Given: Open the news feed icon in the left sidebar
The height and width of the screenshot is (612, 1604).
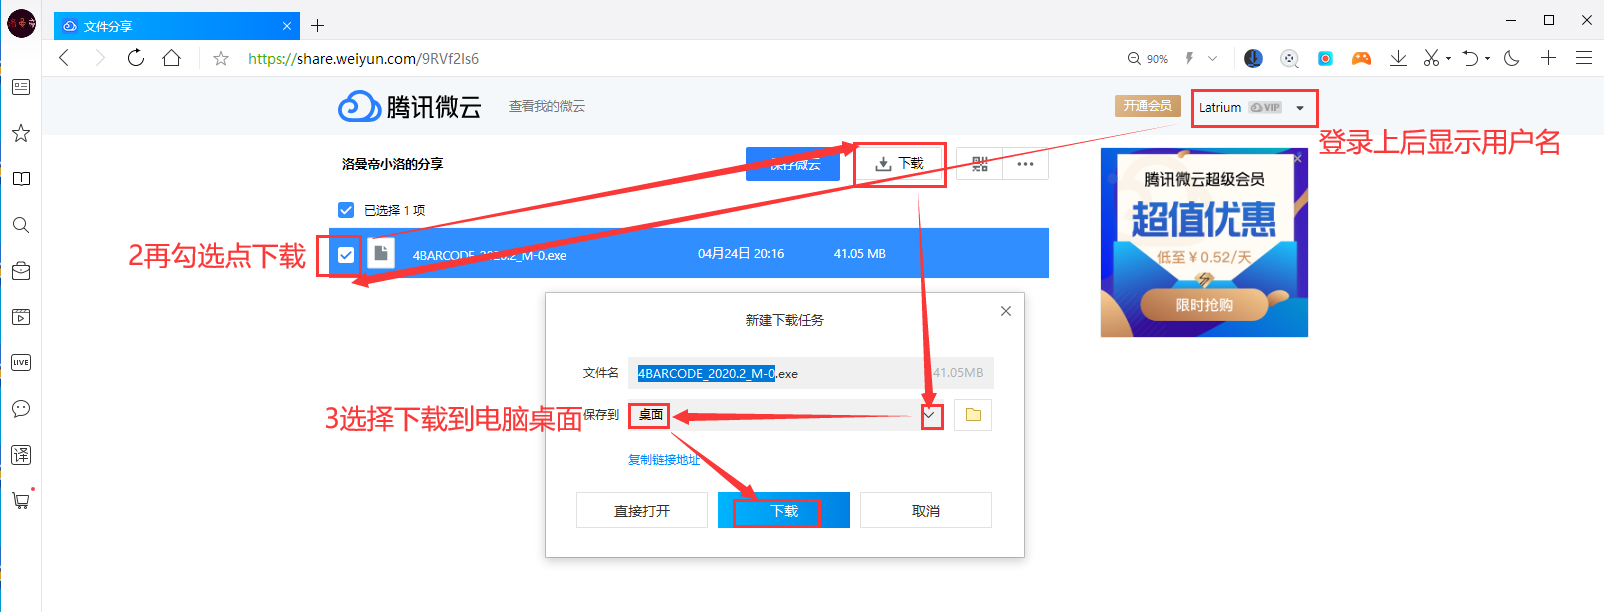Looking at the screenshot, I should (x=21, y=87).
